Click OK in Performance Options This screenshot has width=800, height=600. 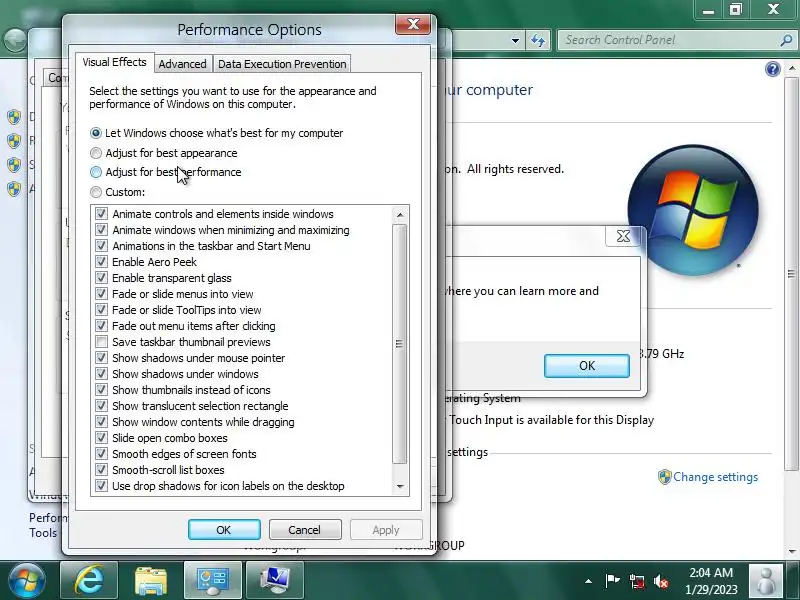pos(224,530)
